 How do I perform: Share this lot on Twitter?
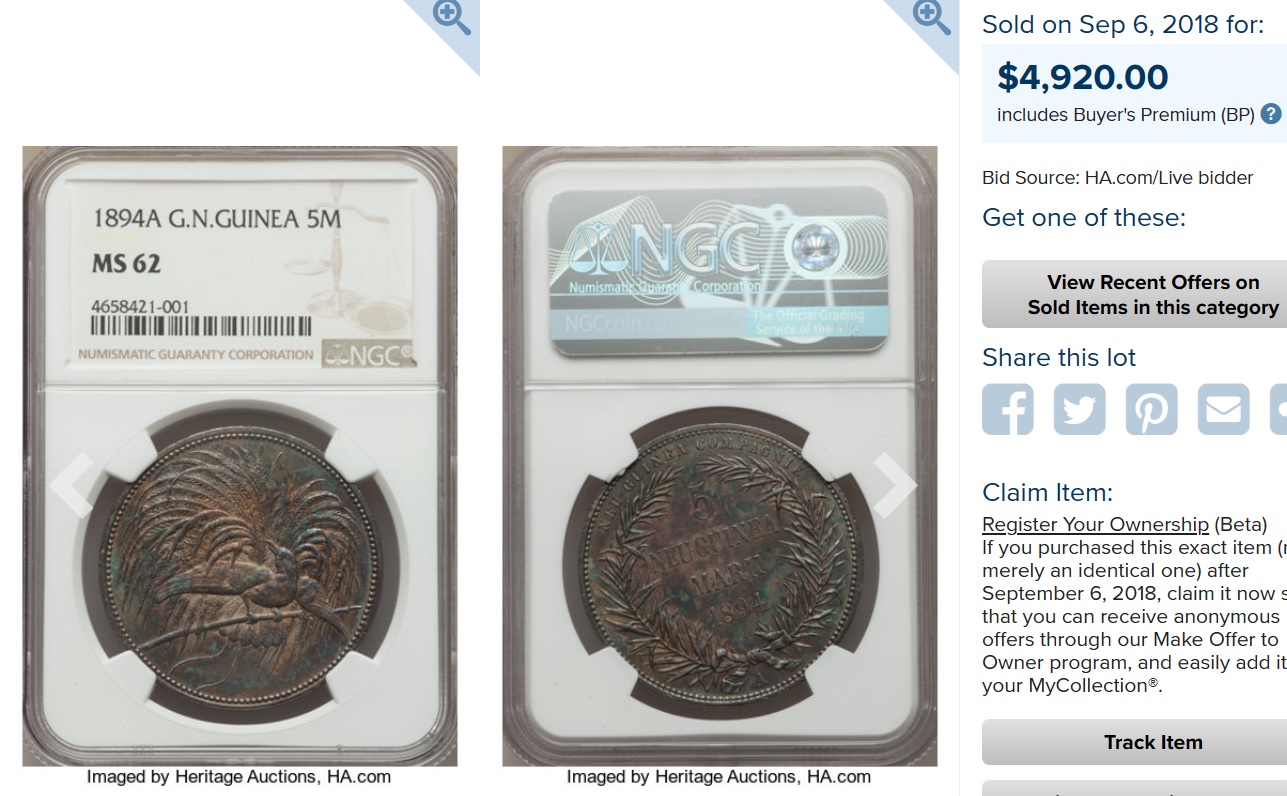1079,409
